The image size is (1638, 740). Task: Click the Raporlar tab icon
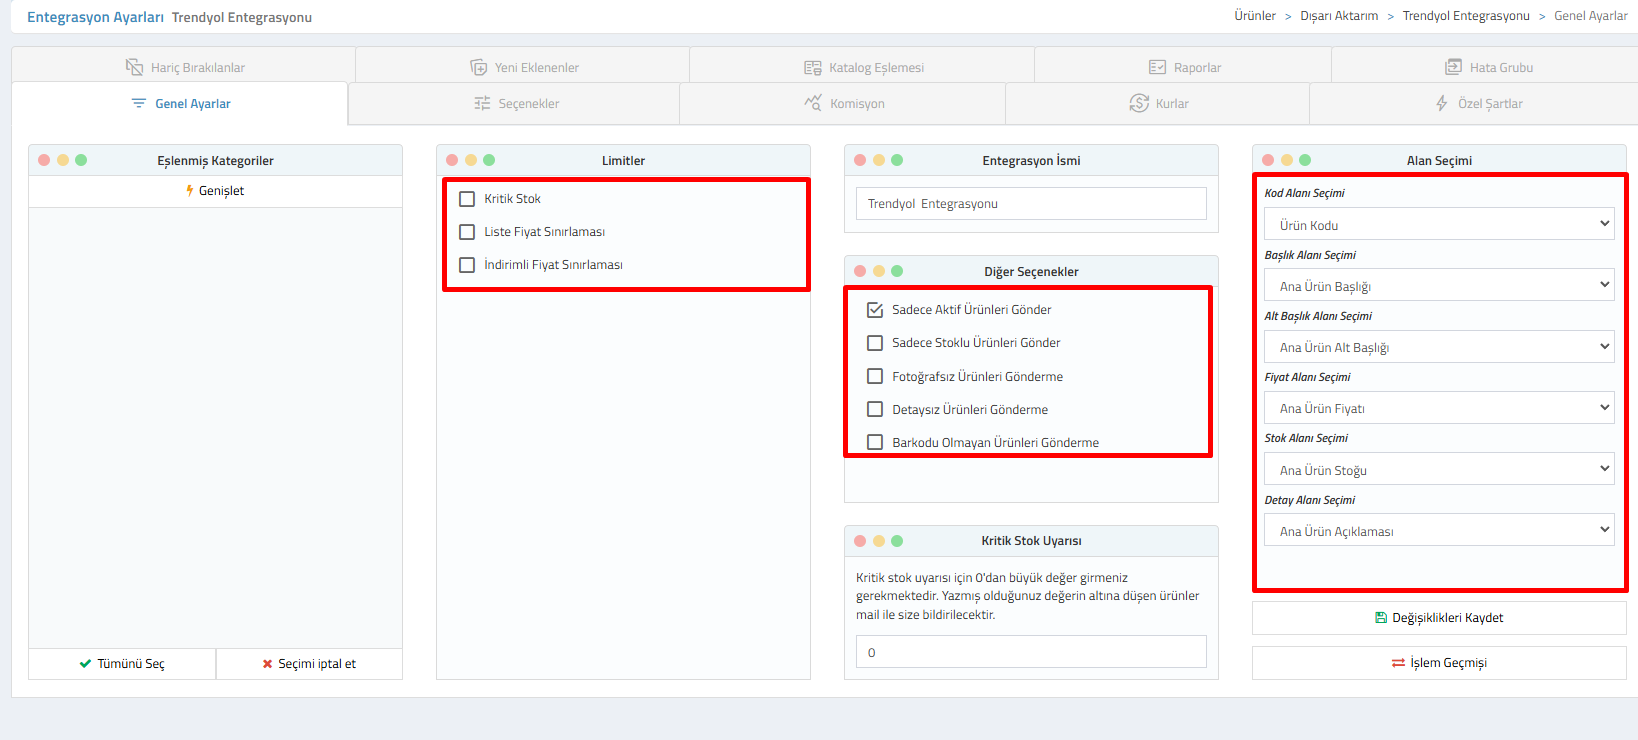1157,67
